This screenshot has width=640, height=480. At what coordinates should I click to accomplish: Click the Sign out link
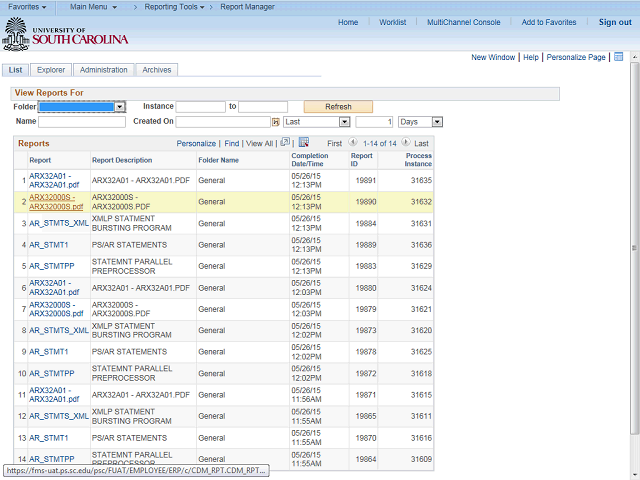point(615,22)
